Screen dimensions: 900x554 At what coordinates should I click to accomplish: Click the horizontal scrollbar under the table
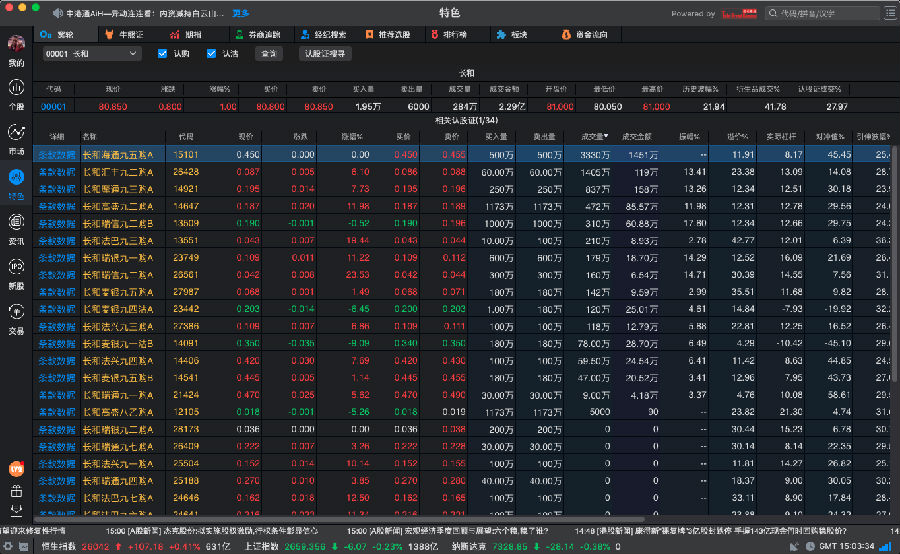click(x=339, y=519)
